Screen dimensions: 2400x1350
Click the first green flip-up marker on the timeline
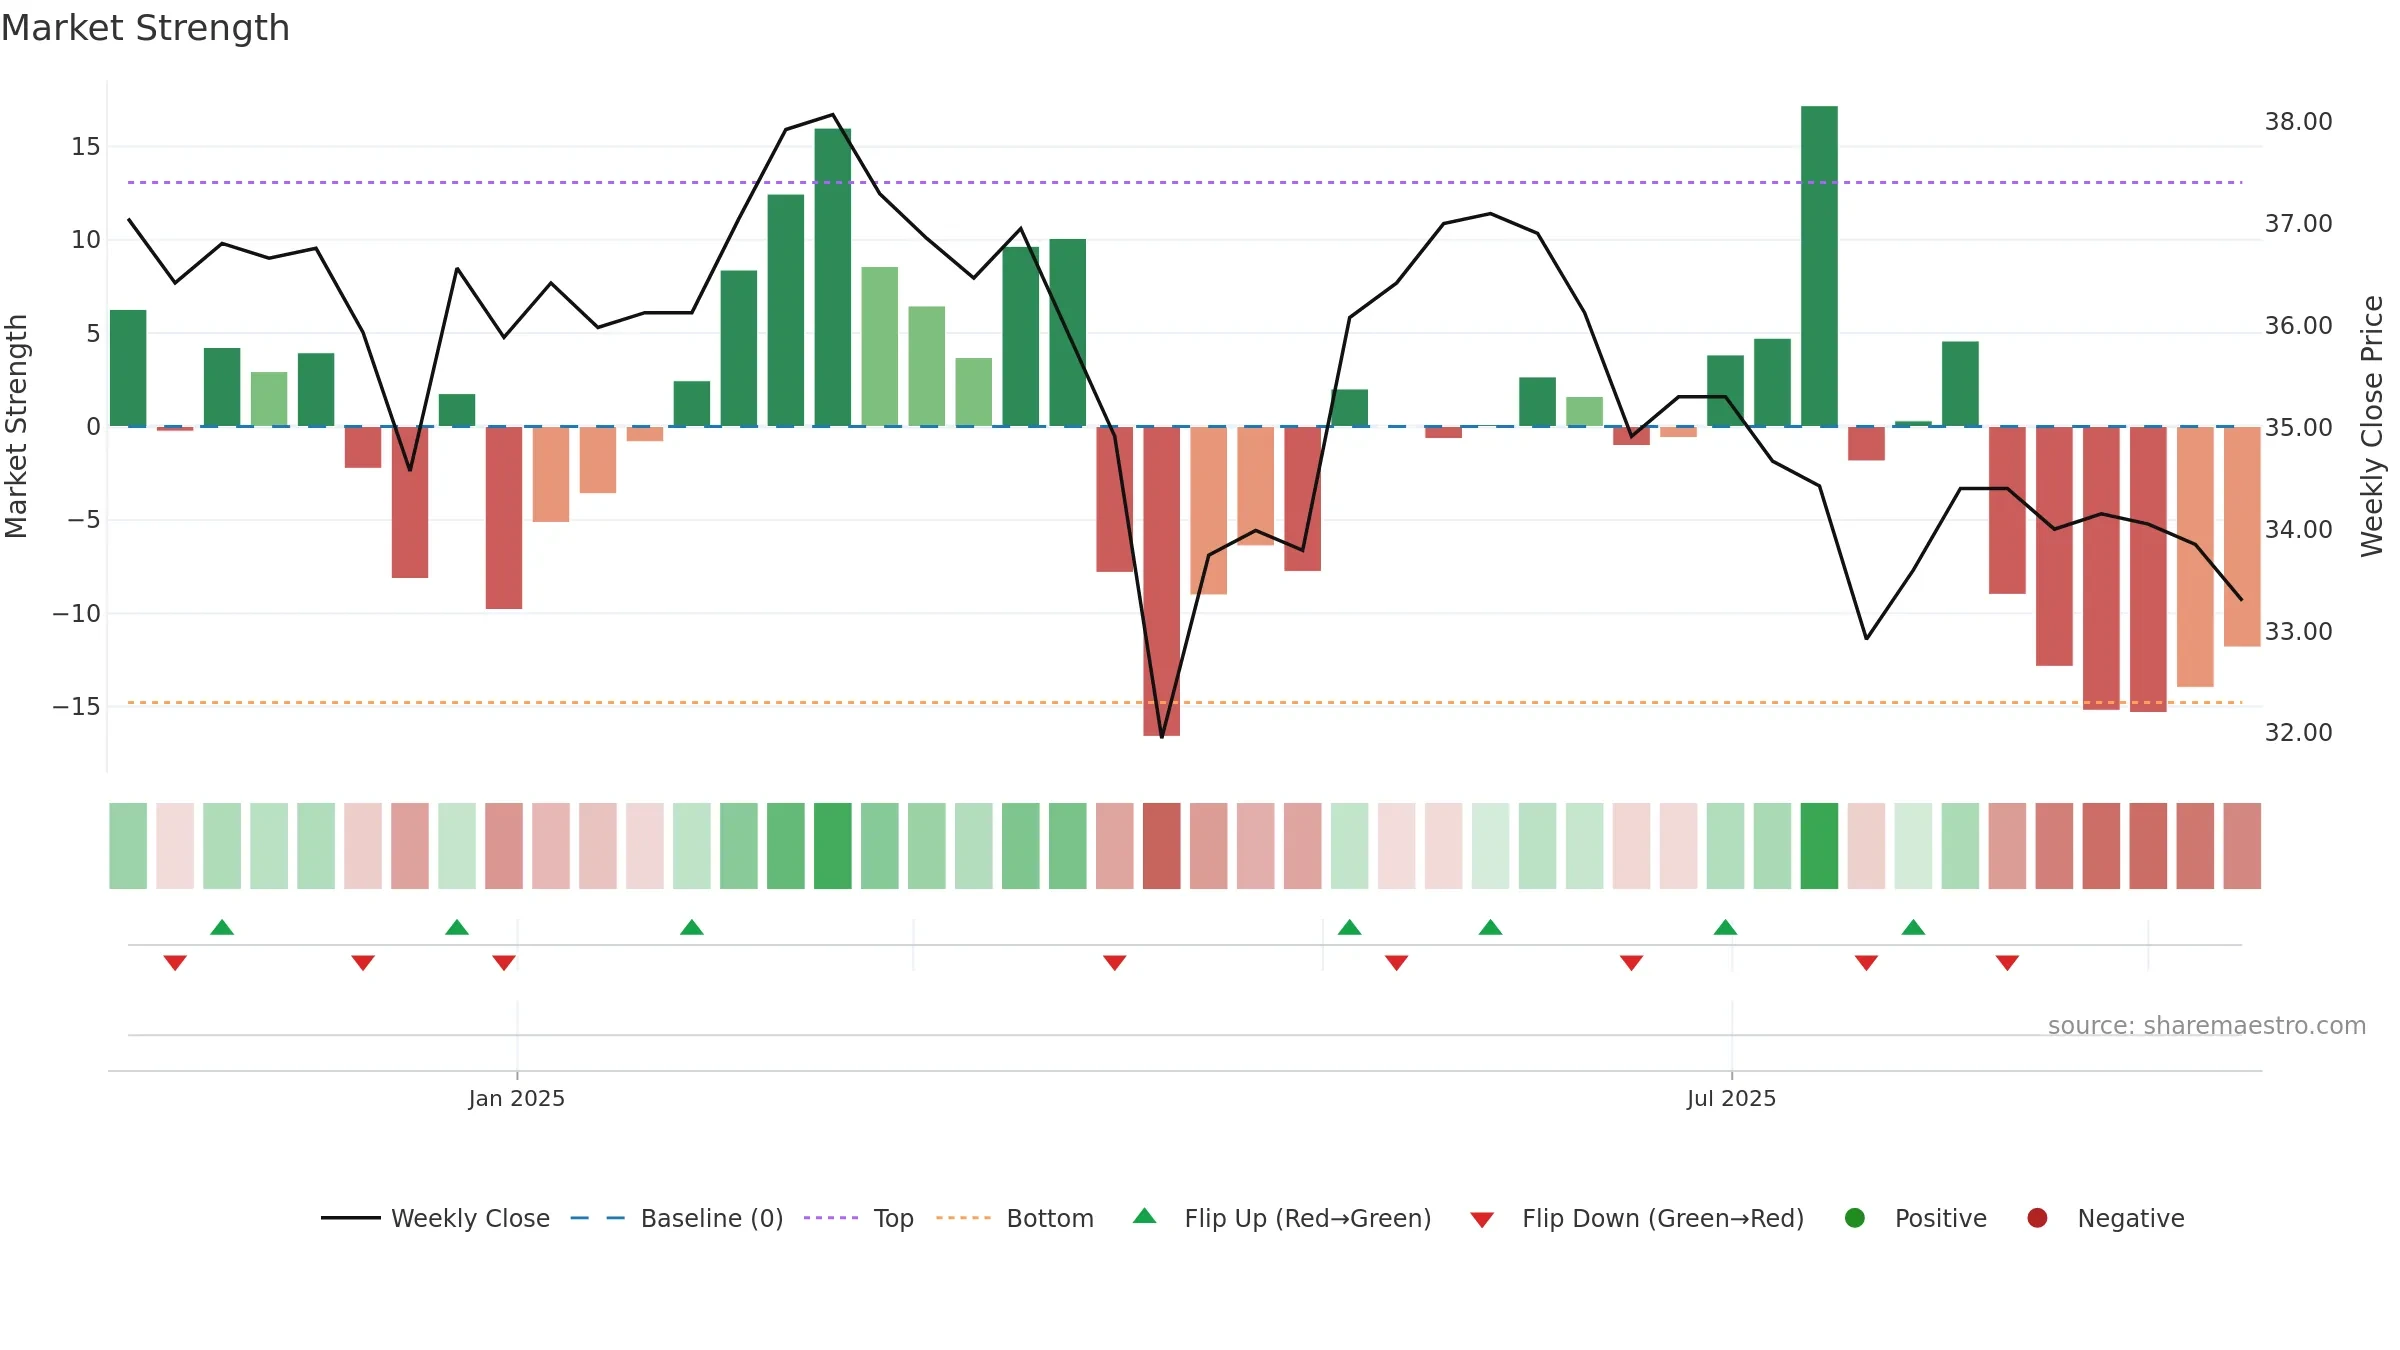tap(222, 927)
